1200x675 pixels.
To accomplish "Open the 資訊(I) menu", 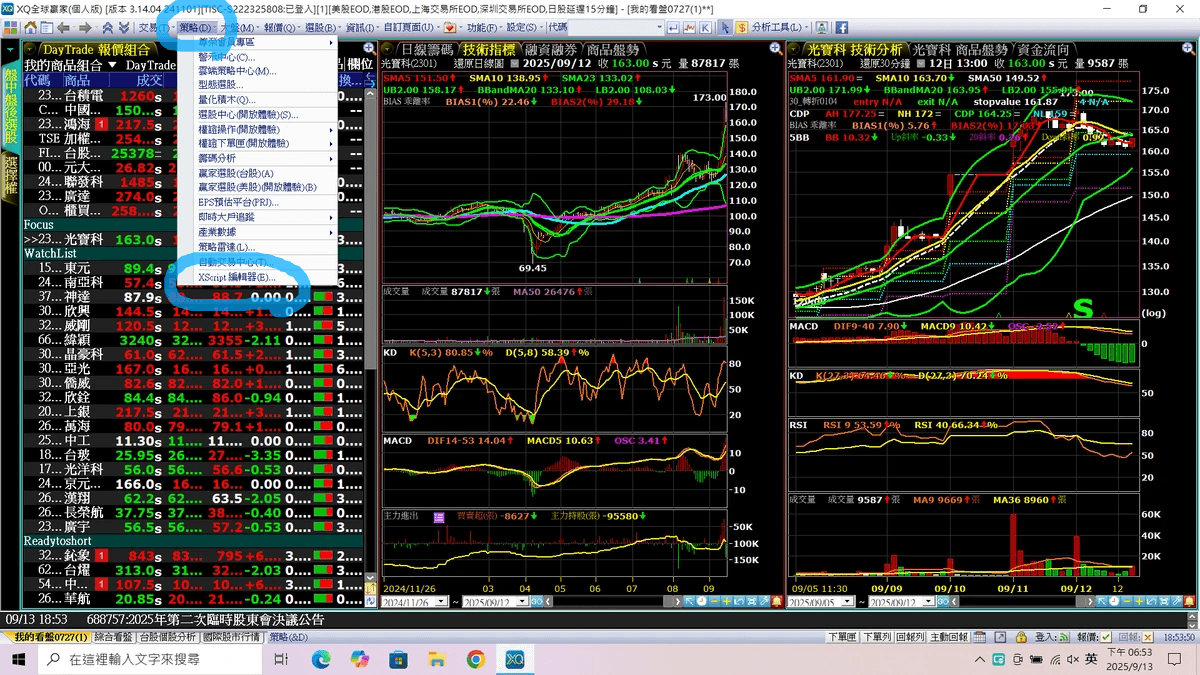I will tap(361, 27).
